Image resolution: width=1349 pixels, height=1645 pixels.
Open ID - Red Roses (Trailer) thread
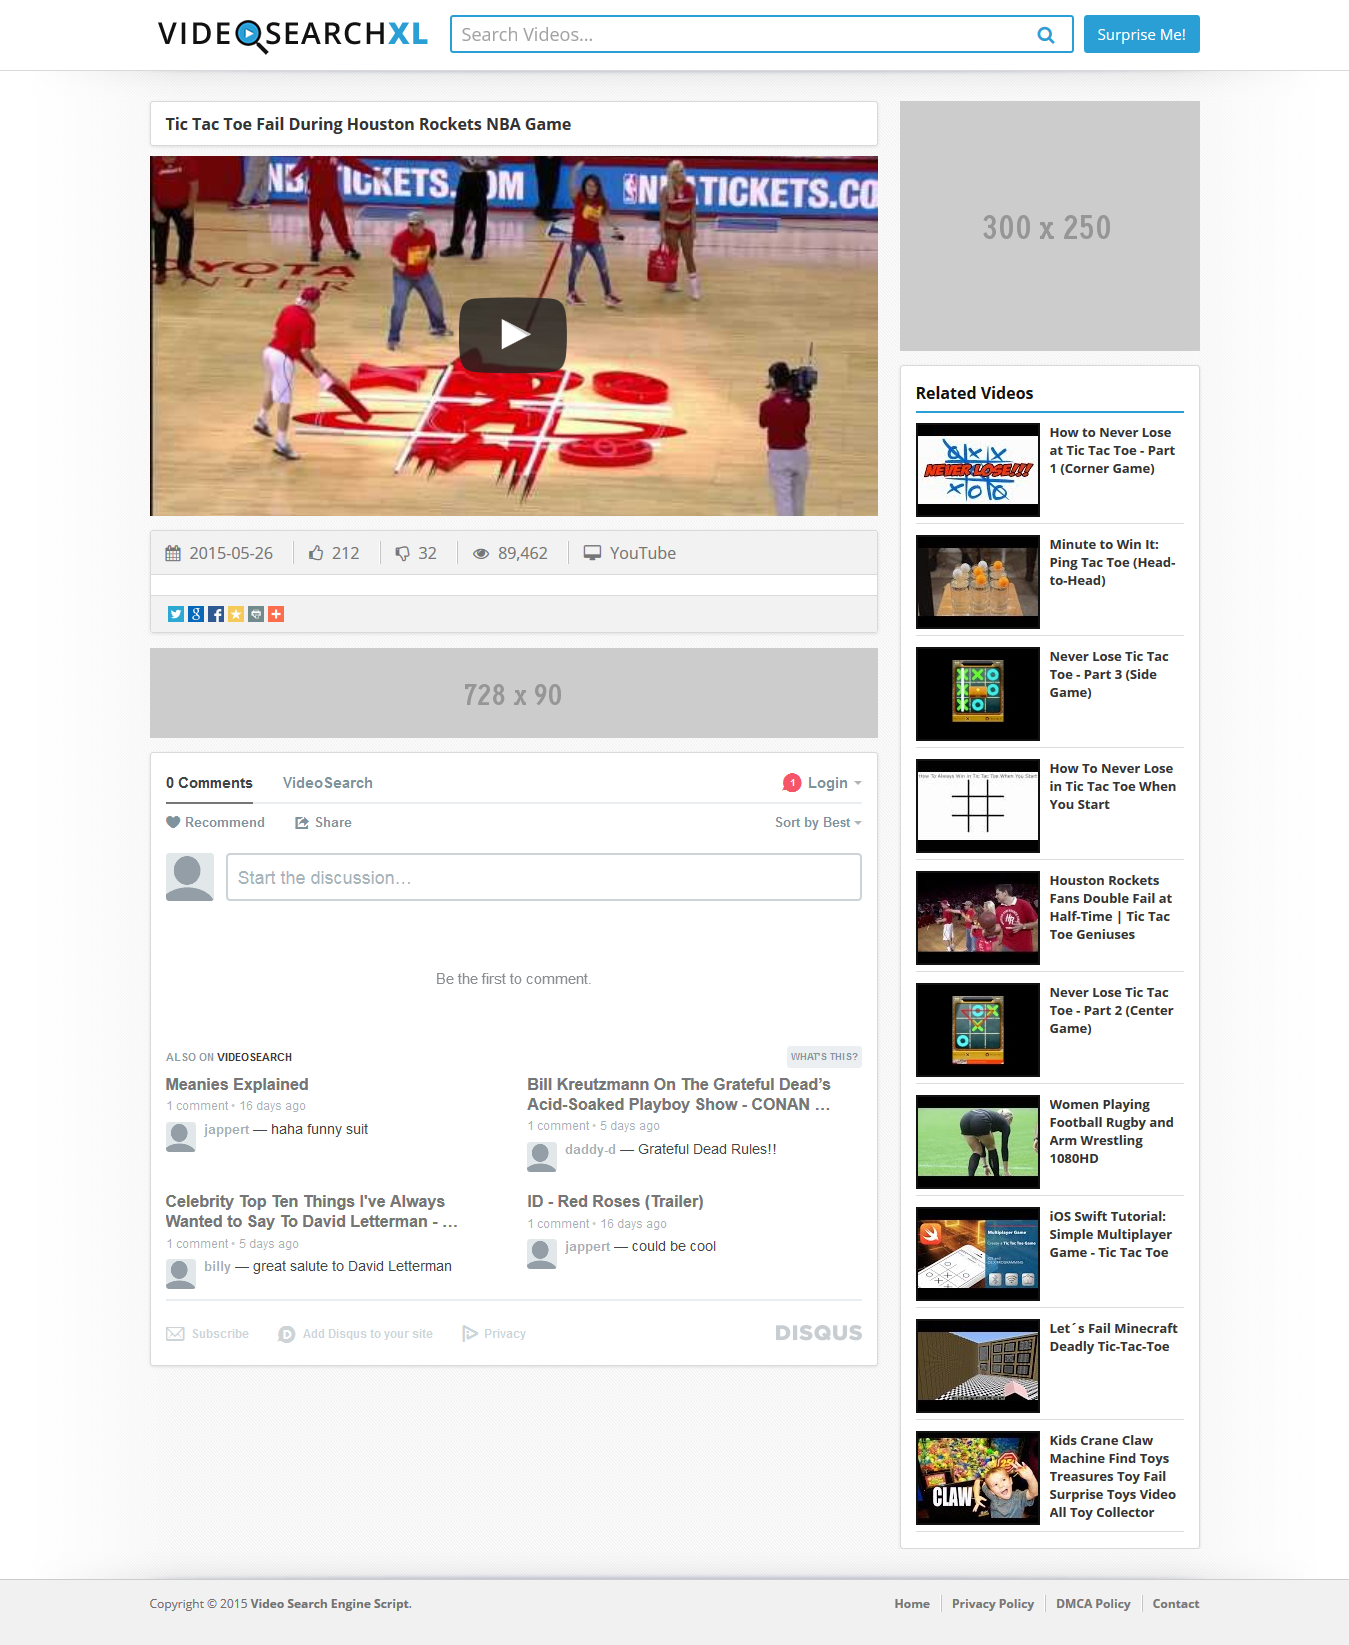pyautogui.click(x=615, y=1201)
